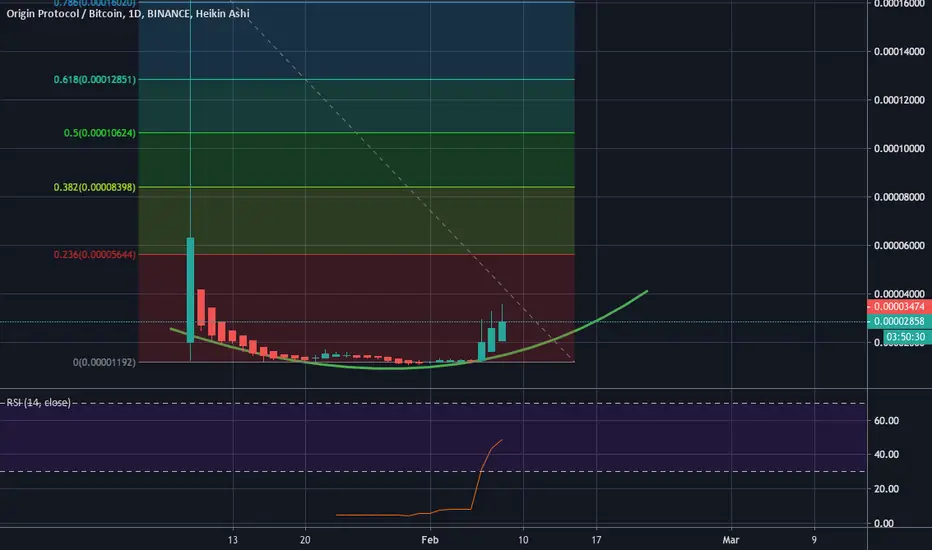Select the RSI (14, close) indicator label
Viewport: 932px width, 550px height.
tap(39, 403)
